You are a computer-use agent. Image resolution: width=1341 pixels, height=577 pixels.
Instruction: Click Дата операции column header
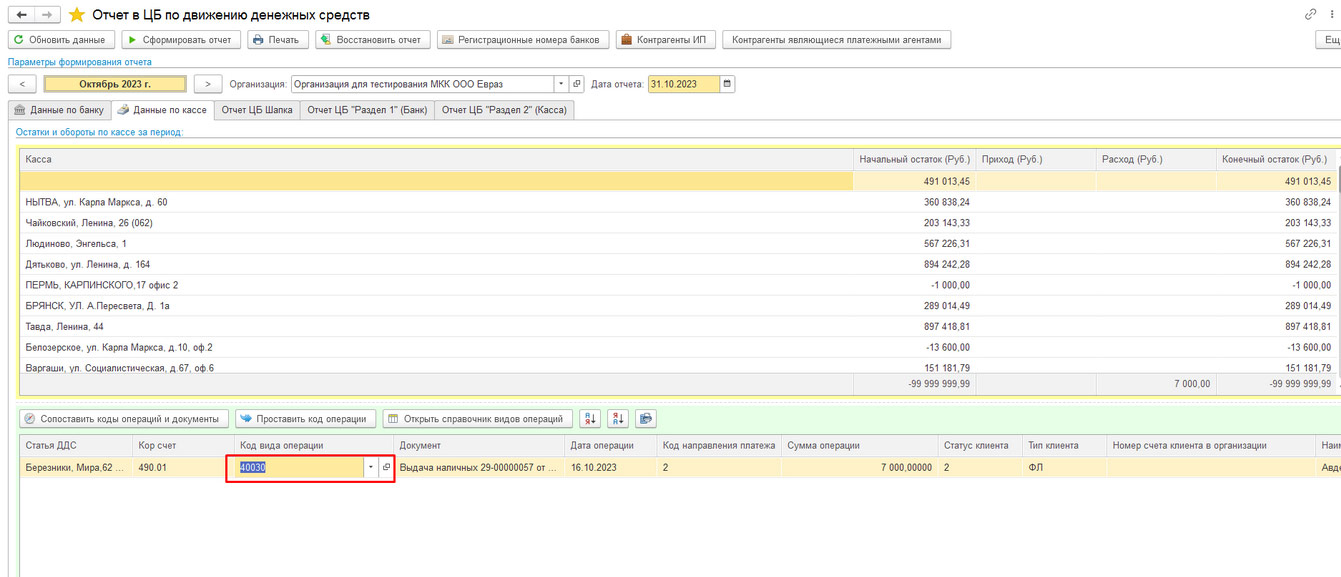pyautogui.click(x=611, y=445)
